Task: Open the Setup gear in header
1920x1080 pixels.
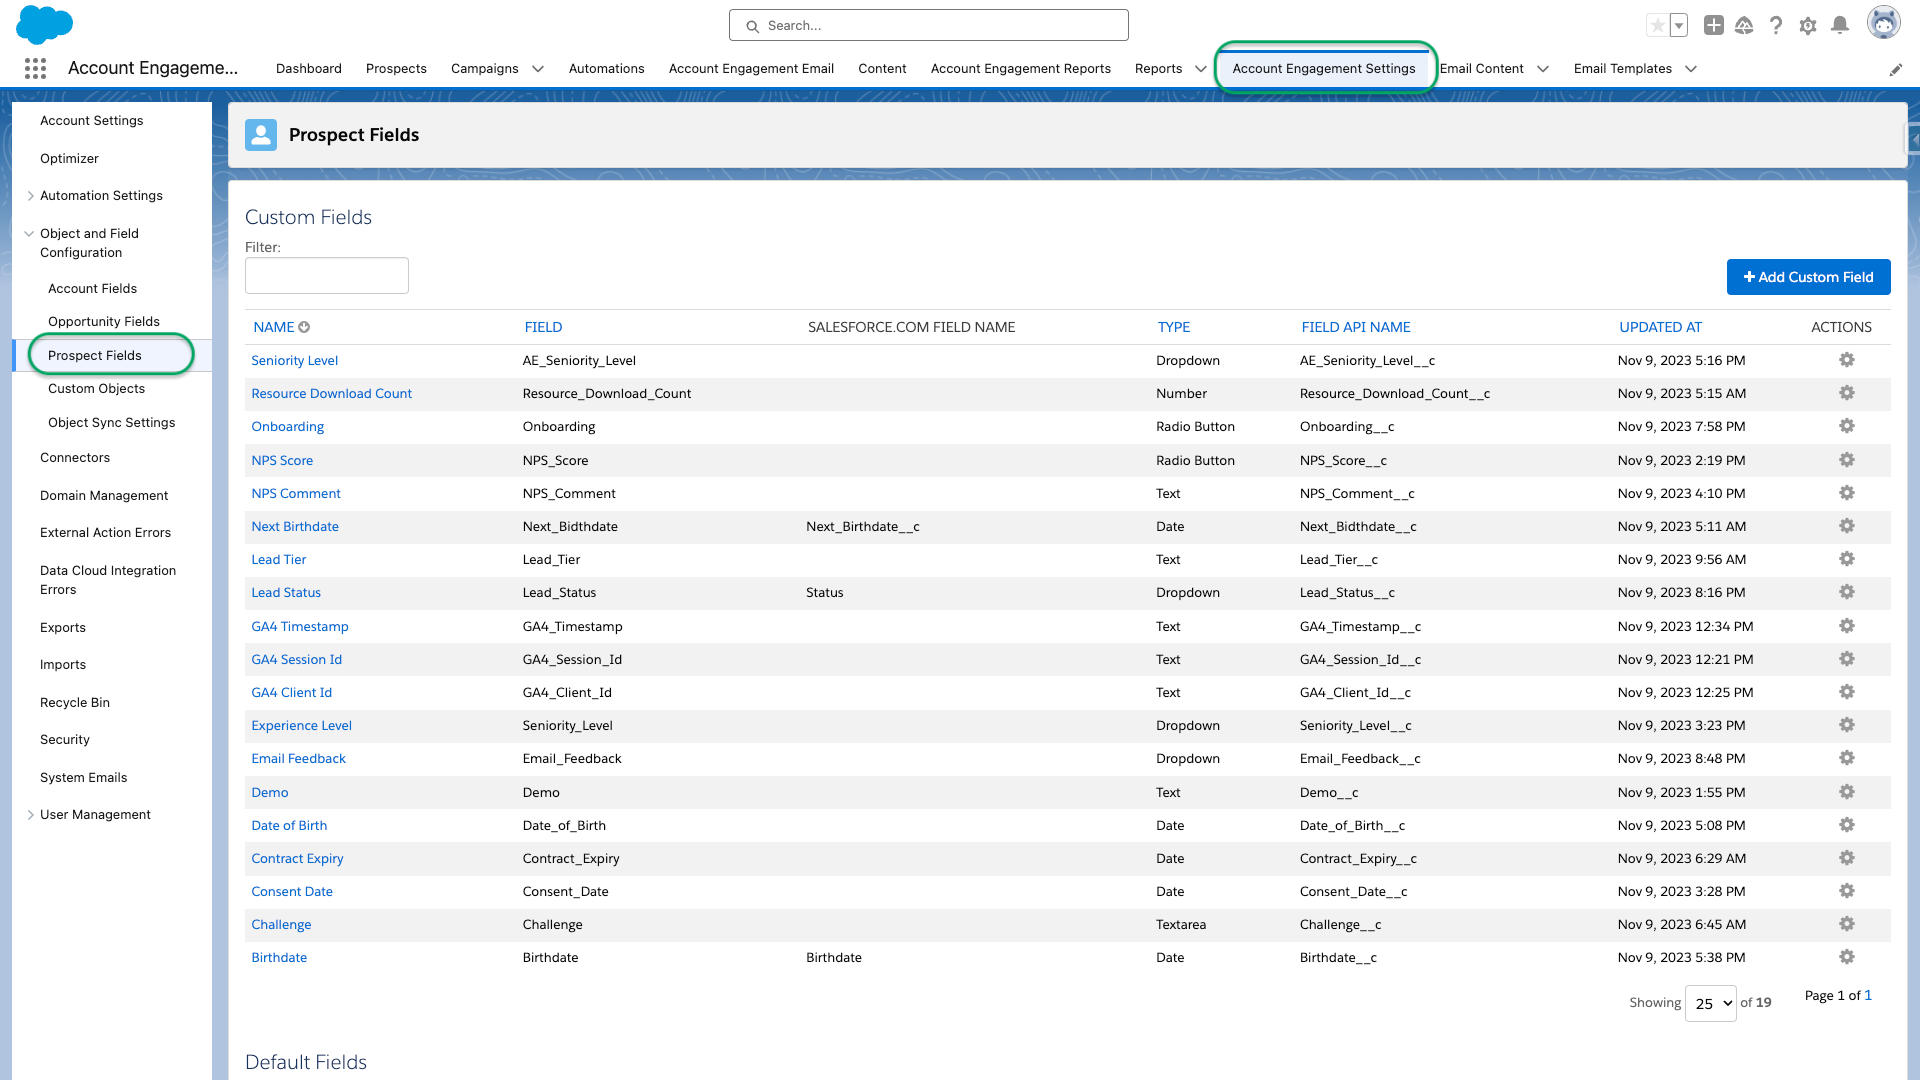Action: pyautogui.click(x=1808, y=26)
